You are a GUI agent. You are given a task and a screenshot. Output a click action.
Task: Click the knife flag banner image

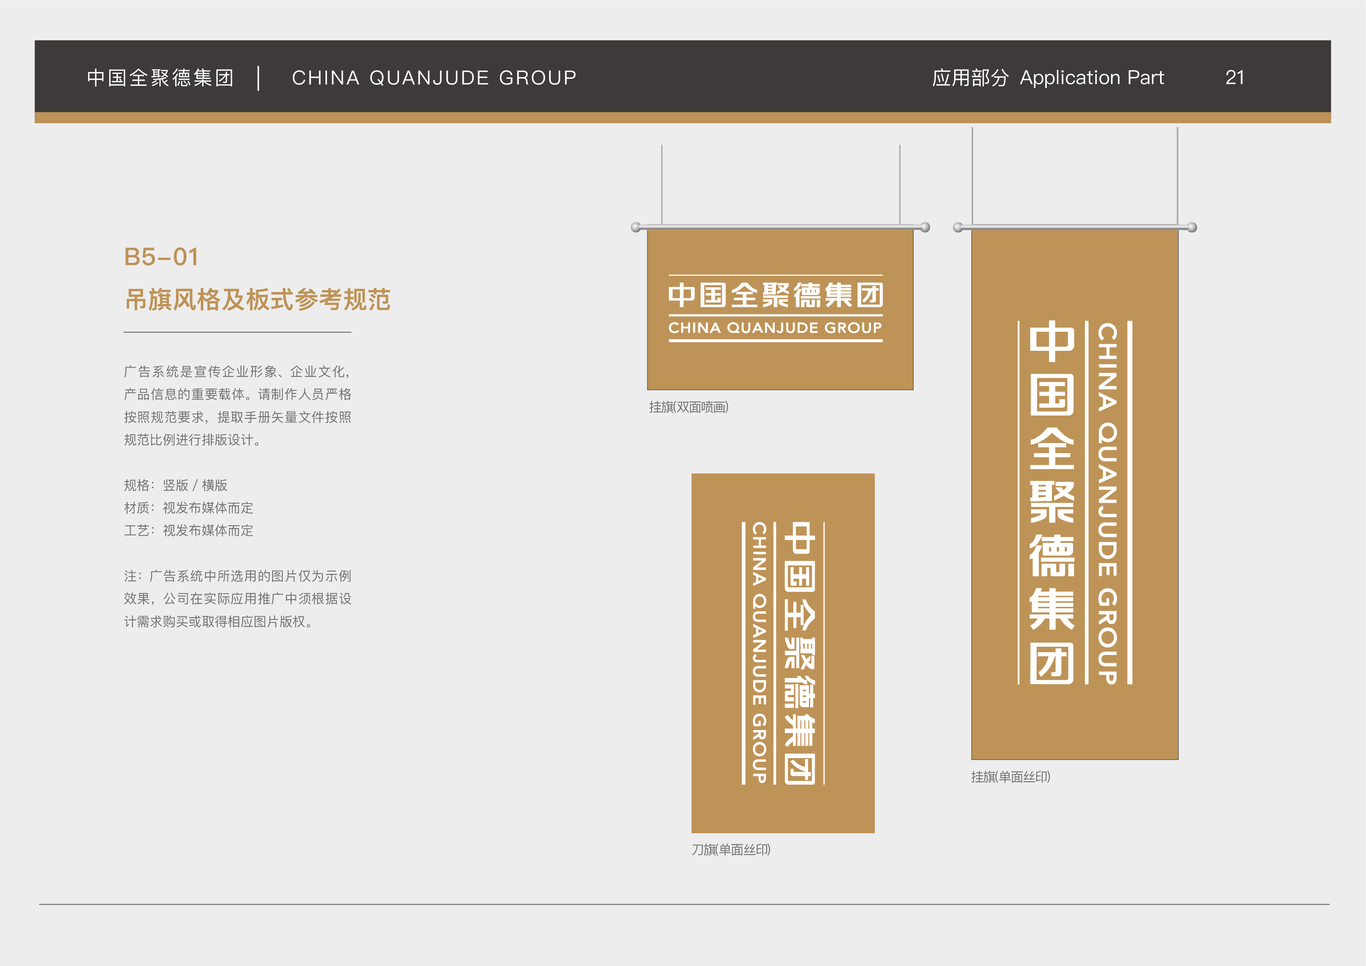(783, 653)
